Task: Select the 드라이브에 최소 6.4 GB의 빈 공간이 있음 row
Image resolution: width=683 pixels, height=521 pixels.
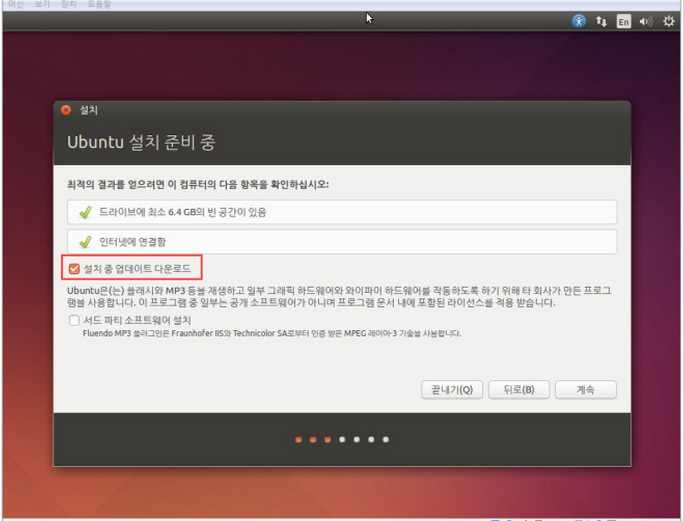Action: pos(342,212)
